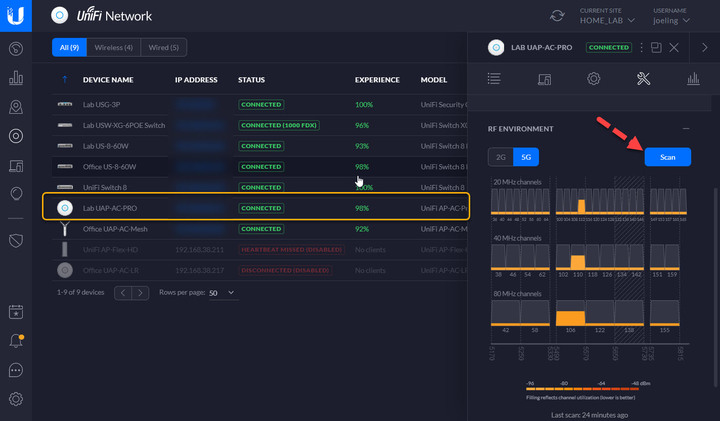Click the refresh sync icon in header
720x421 pixels.
(x=557, y=16)
